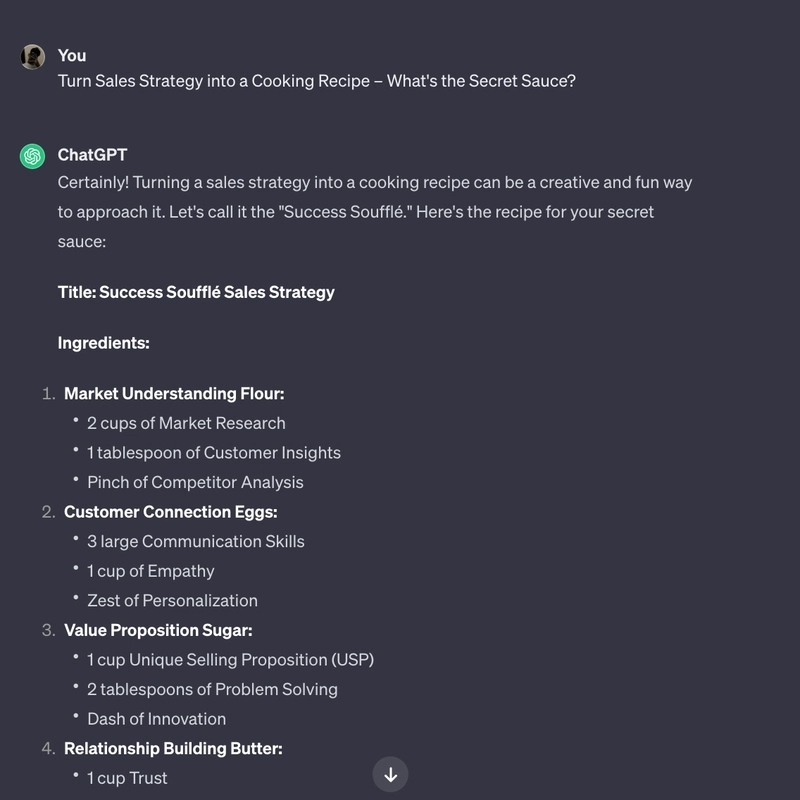Click '1 tablespoon of Customer Insights' bullet
The image size is (800, 800).
point(214,453)
